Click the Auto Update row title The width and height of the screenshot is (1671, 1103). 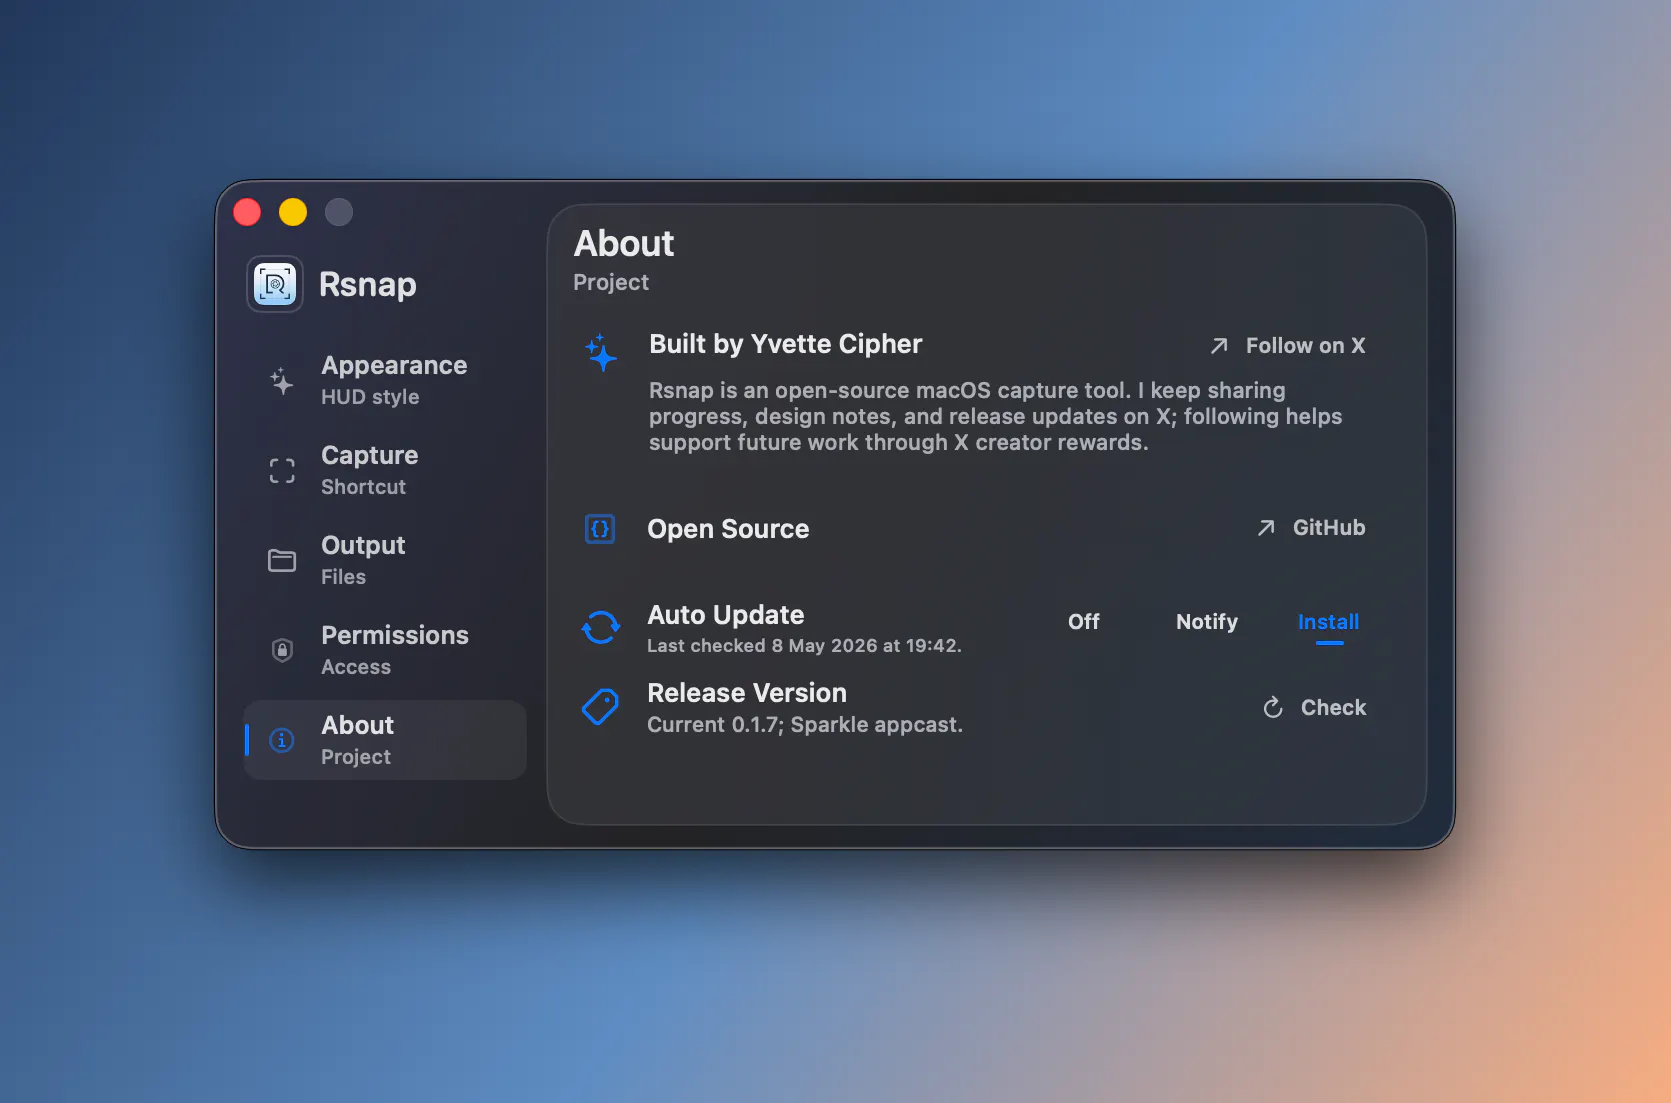click(726, 615)
